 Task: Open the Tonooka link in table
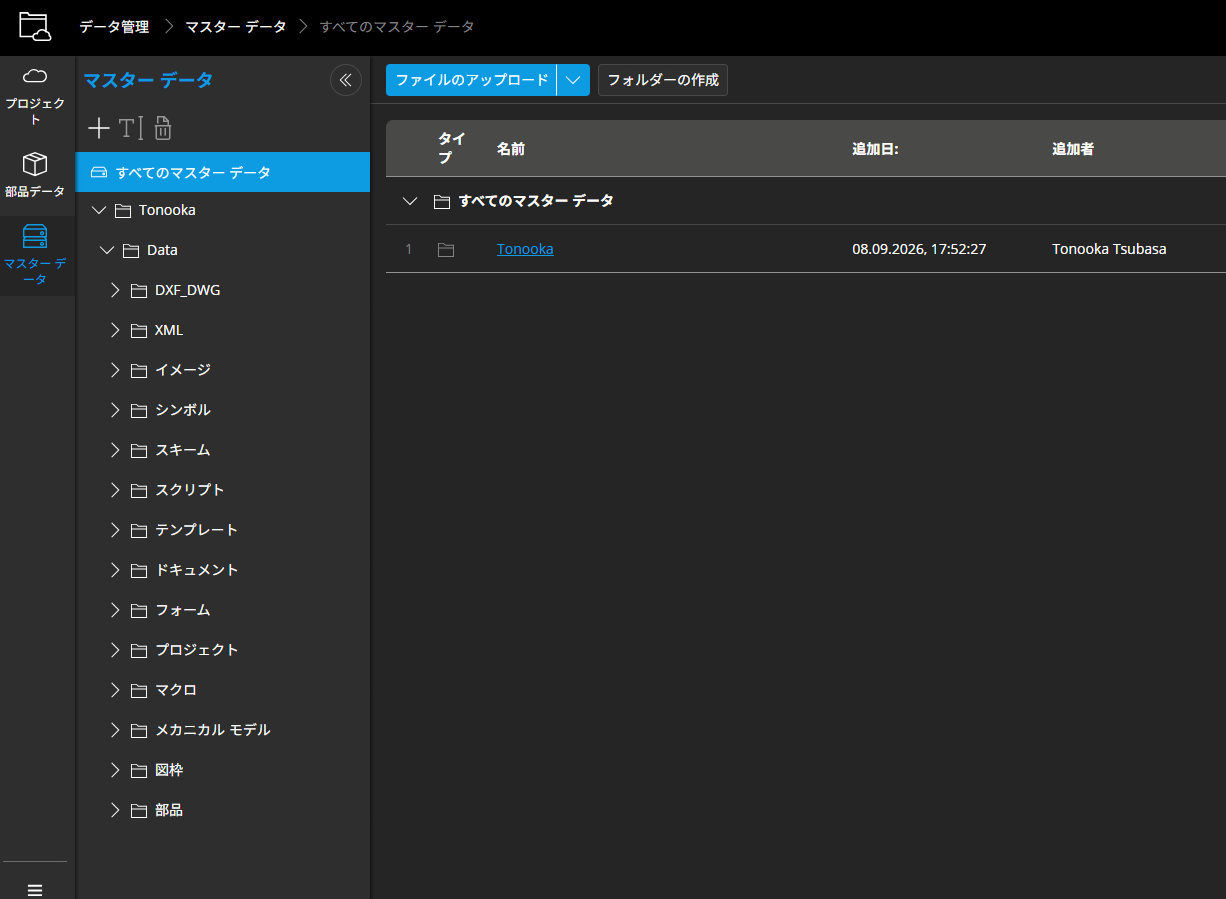point(525,249)
